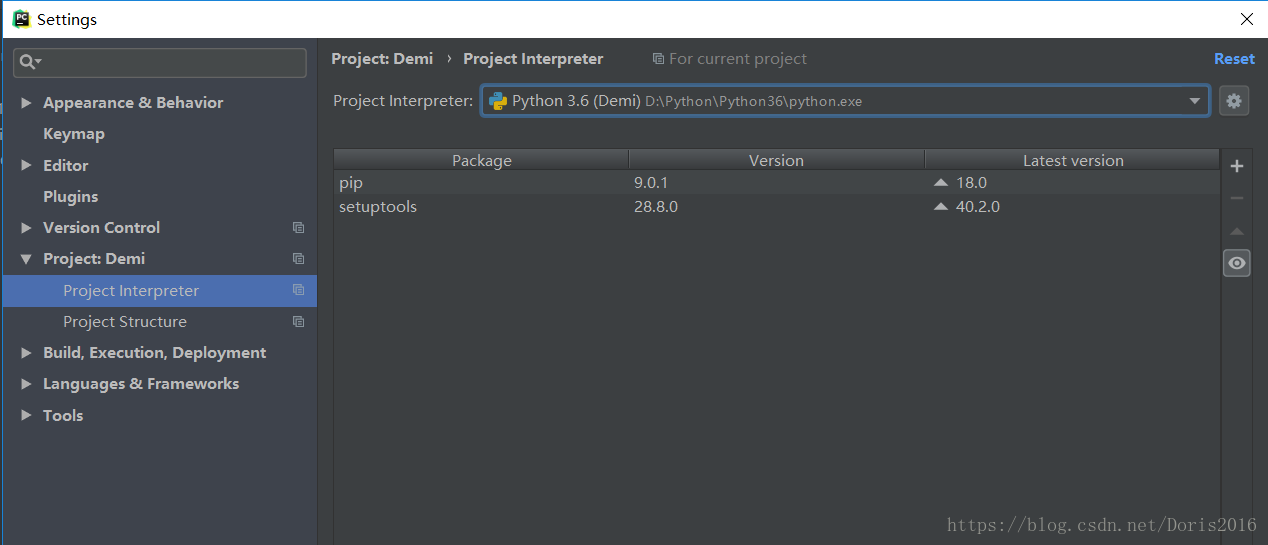Click the gear icon next to the interpreter dropdown
The image size is (1268, 545).
coord(1234,101)
